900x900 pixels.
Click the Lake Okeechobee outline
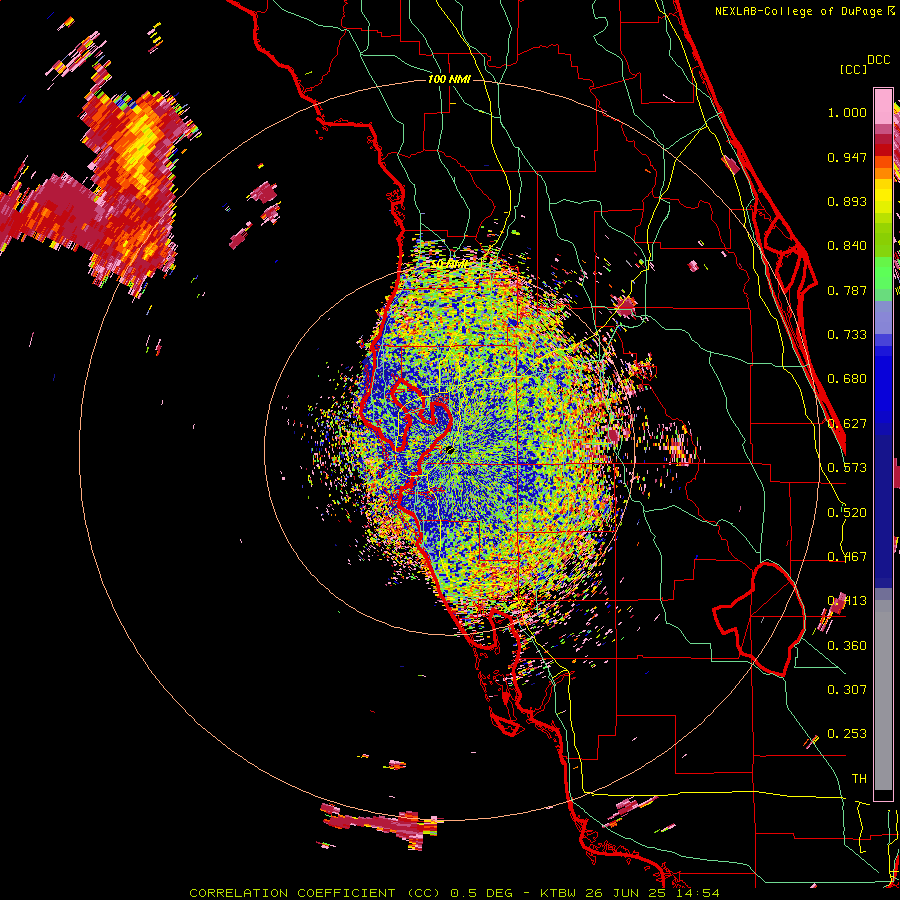coord(759,619)
